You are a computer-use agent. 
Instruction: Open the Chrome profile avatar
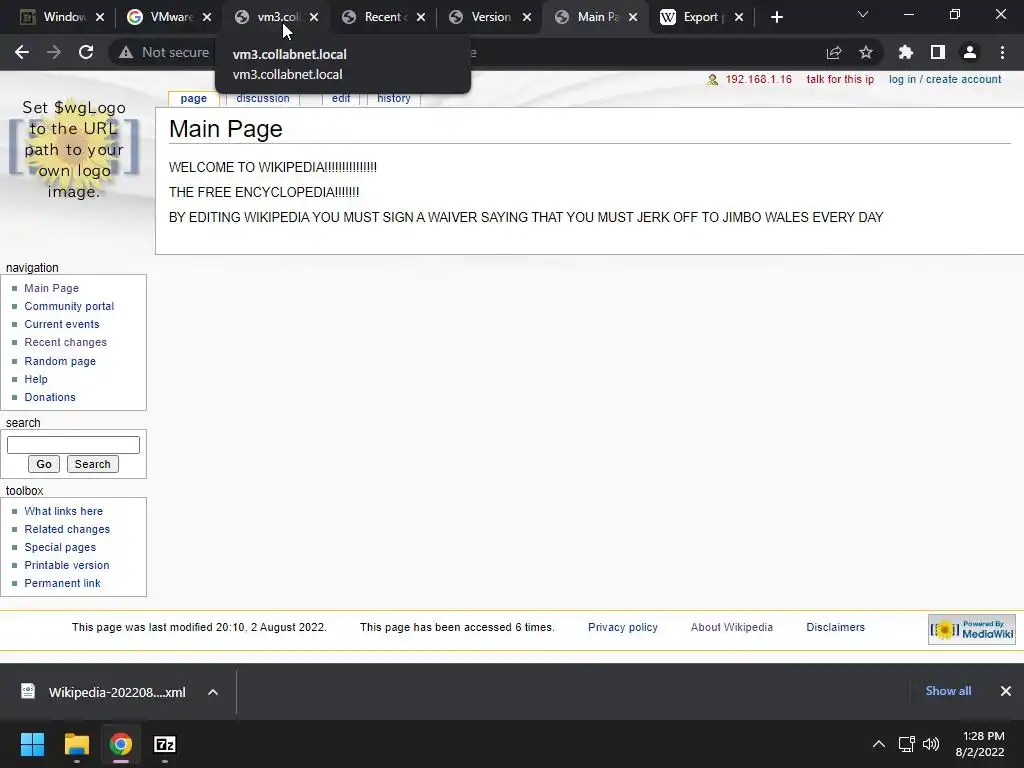[x=970, y=52]
